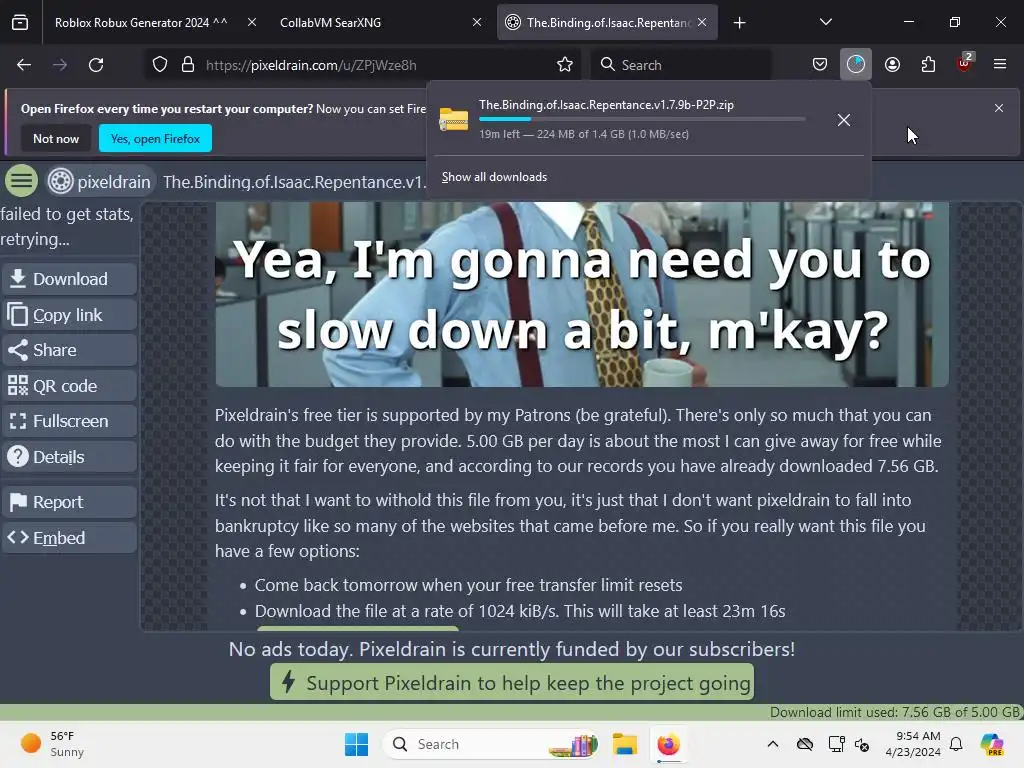Viewport: 1024px width, 768px height.
Task: Click the site padlock security icon
Action: [x=188, y=65]
